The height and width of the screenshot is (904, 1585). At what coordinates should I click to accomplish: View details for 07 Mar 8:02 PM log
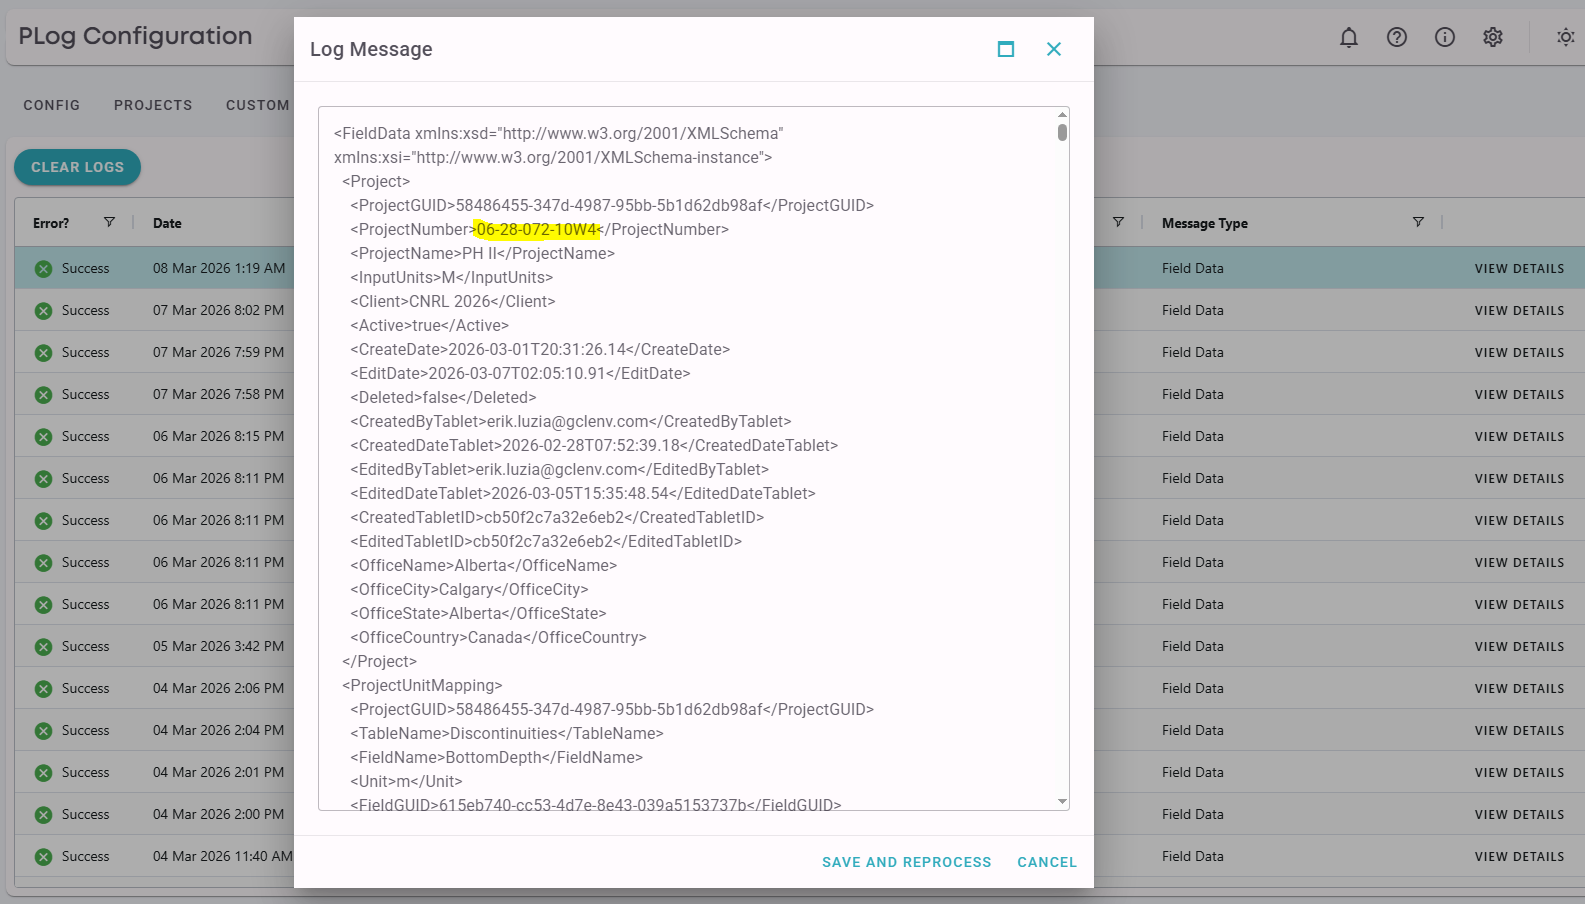[1519, 311]
